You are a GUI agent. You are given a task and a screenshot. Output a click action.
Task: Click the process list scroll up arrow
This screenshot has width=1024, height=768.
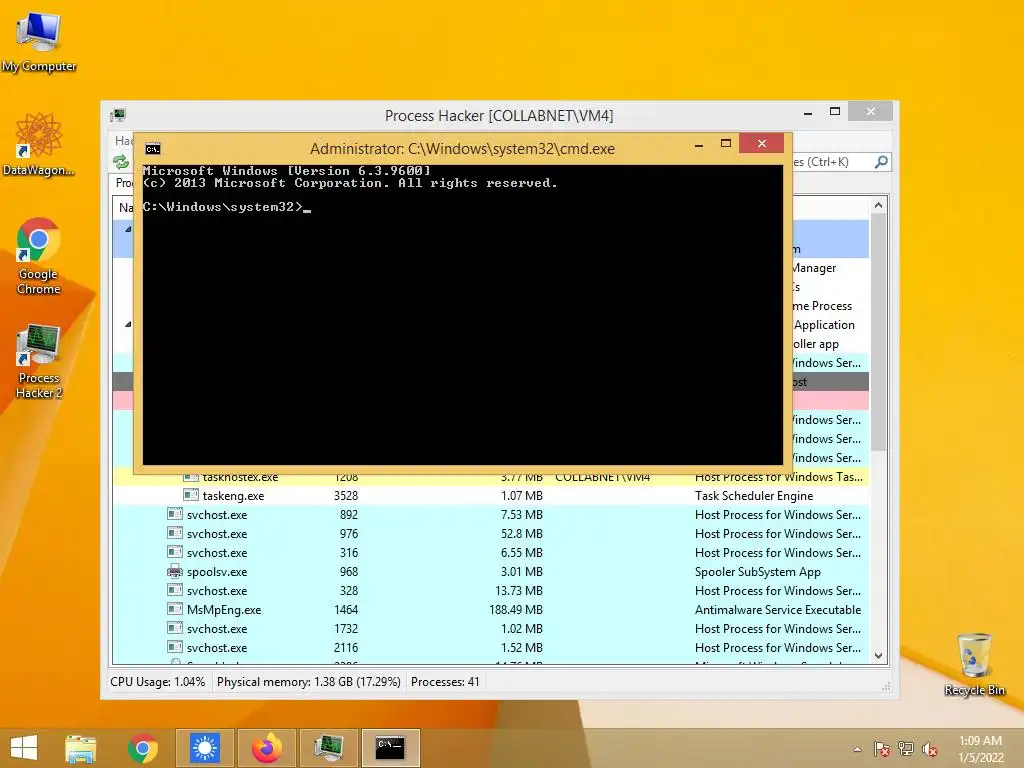[878, 205]
